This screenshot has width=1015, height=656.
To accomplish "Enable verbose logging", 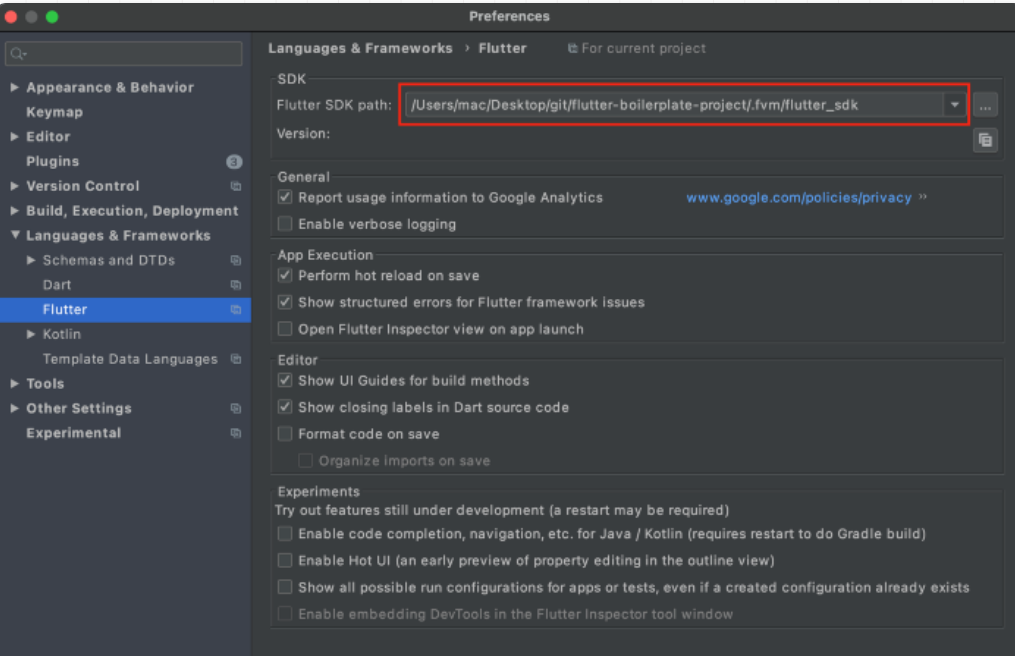I will tap(284, 223).
